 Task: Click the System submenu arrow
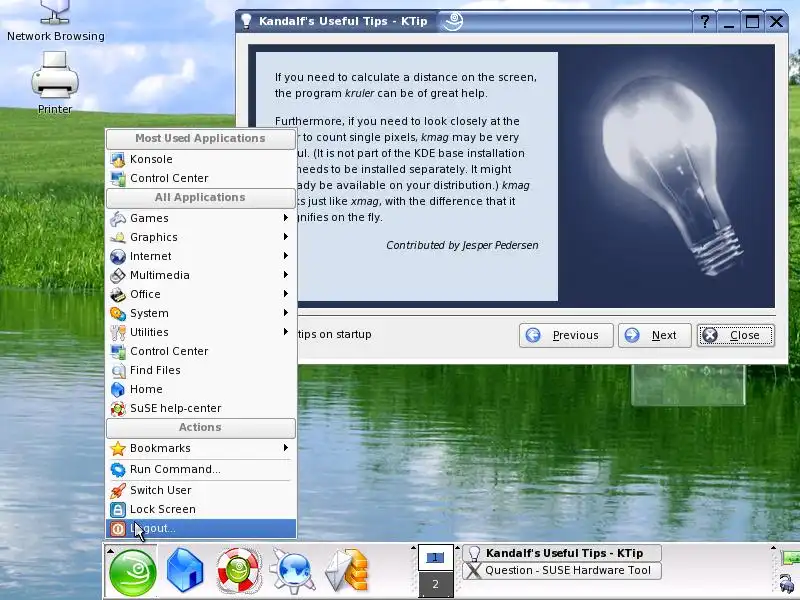[286, 313]
